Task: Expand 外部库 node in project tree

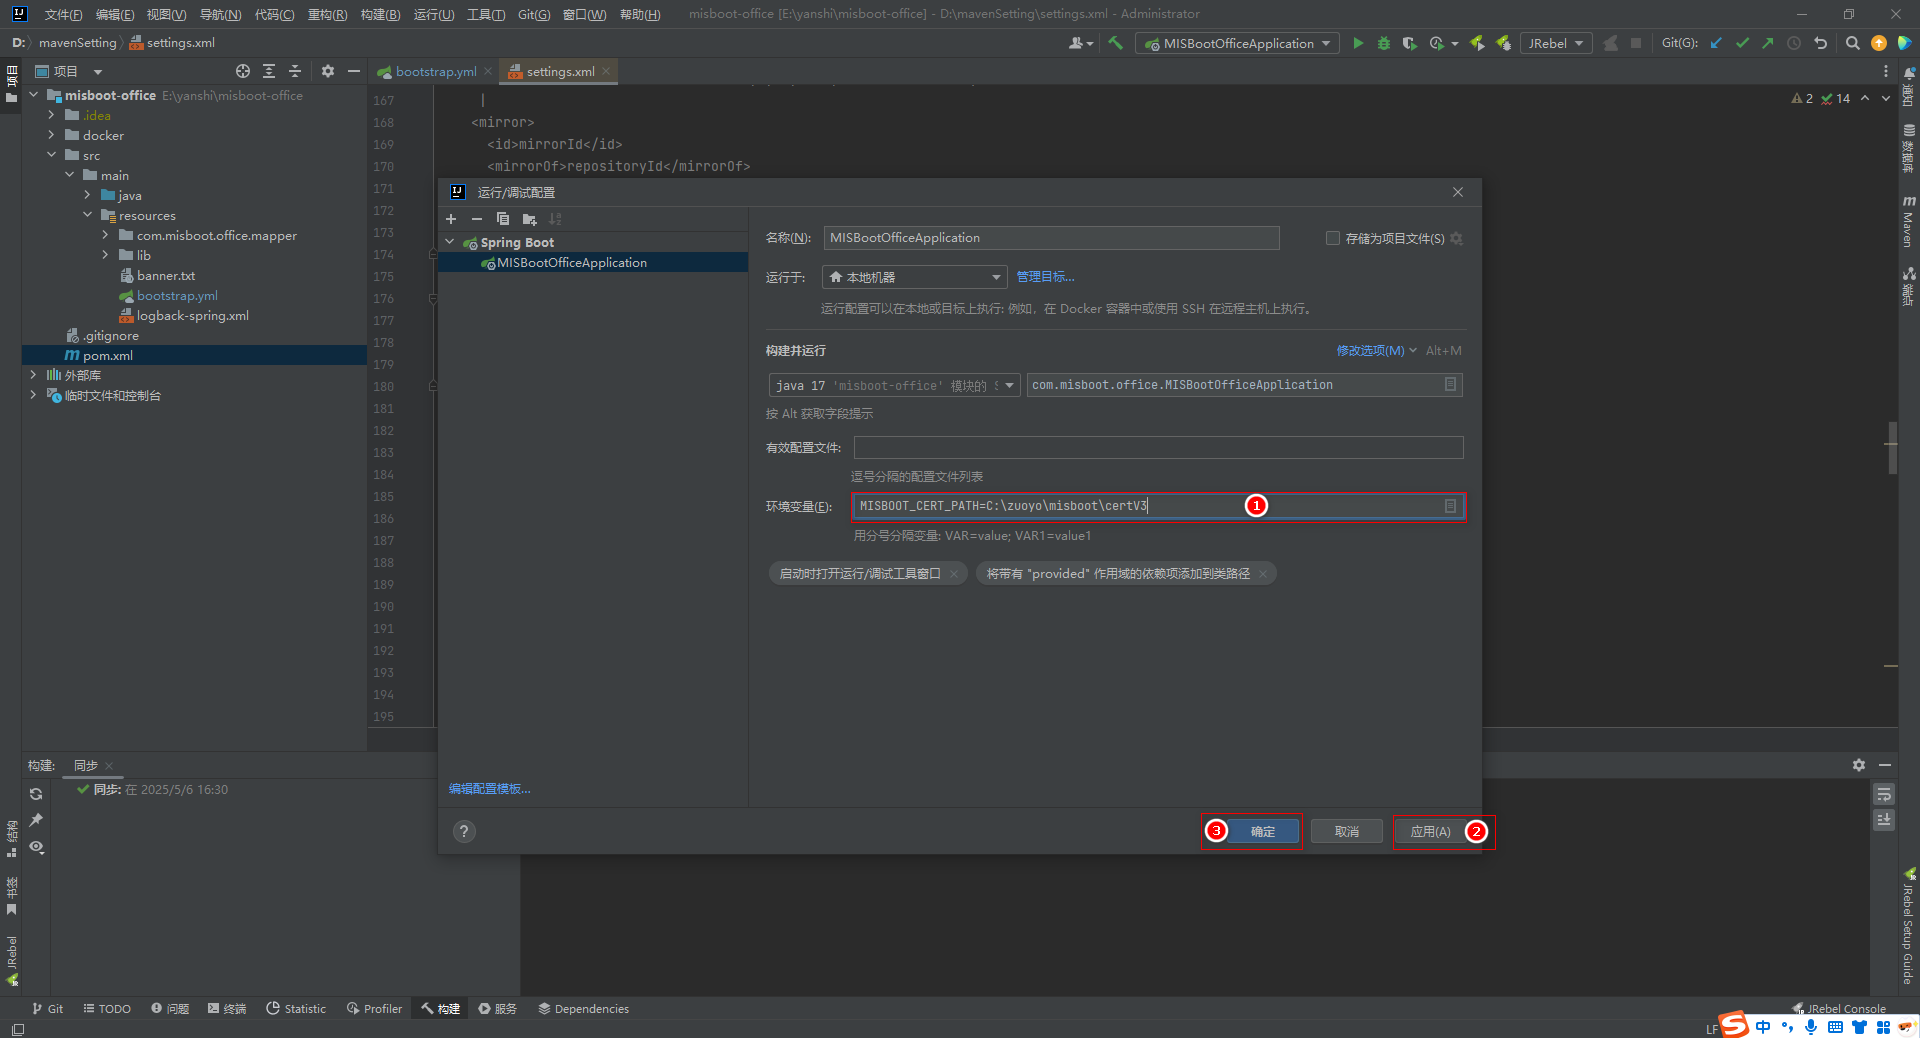Action: tap(33, 375)
